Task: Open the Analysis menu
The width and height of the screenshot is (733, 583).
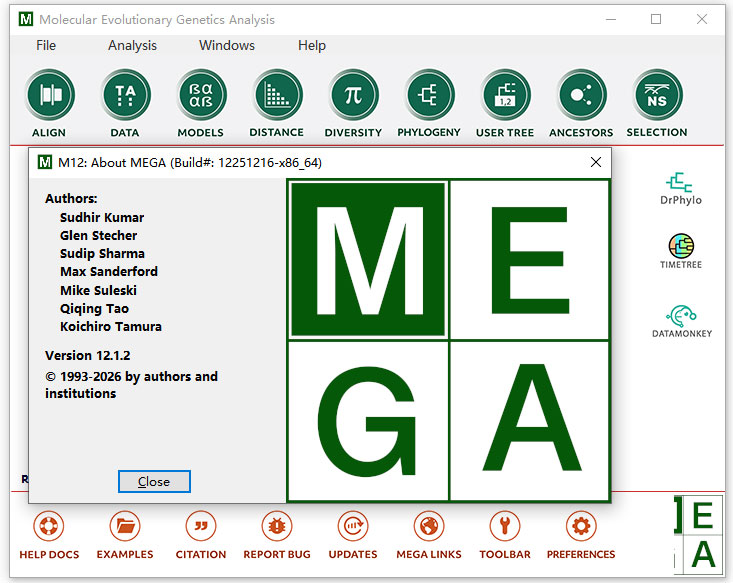Action: [132, 45]
